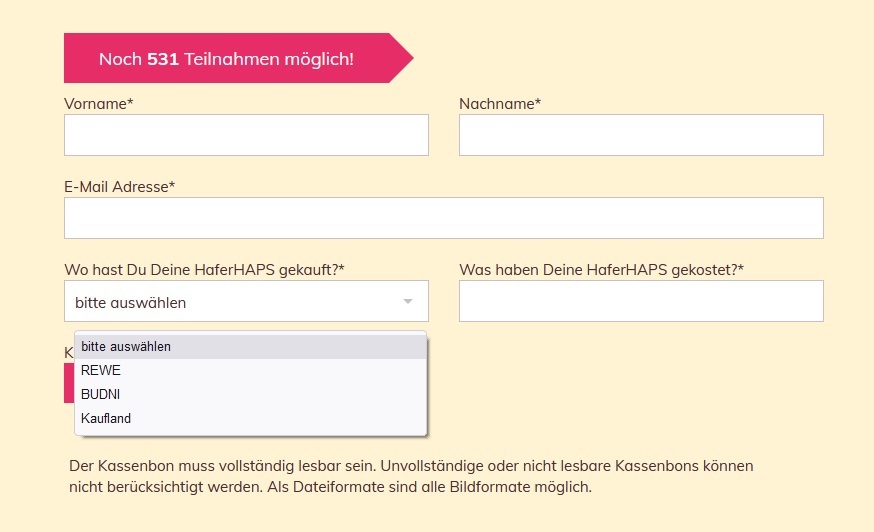Click the 'Wo hast Du Deine HaferHAPS gekauft?' label

(205, 270)
